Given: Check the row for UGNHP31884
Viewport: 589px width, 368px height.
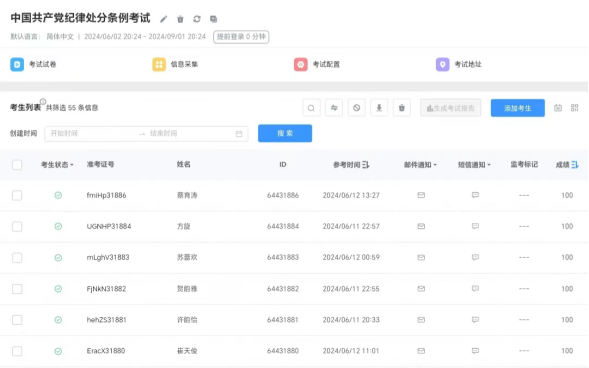Looking at the screenshot, I should pyautogui.click(x=17, y=226).
